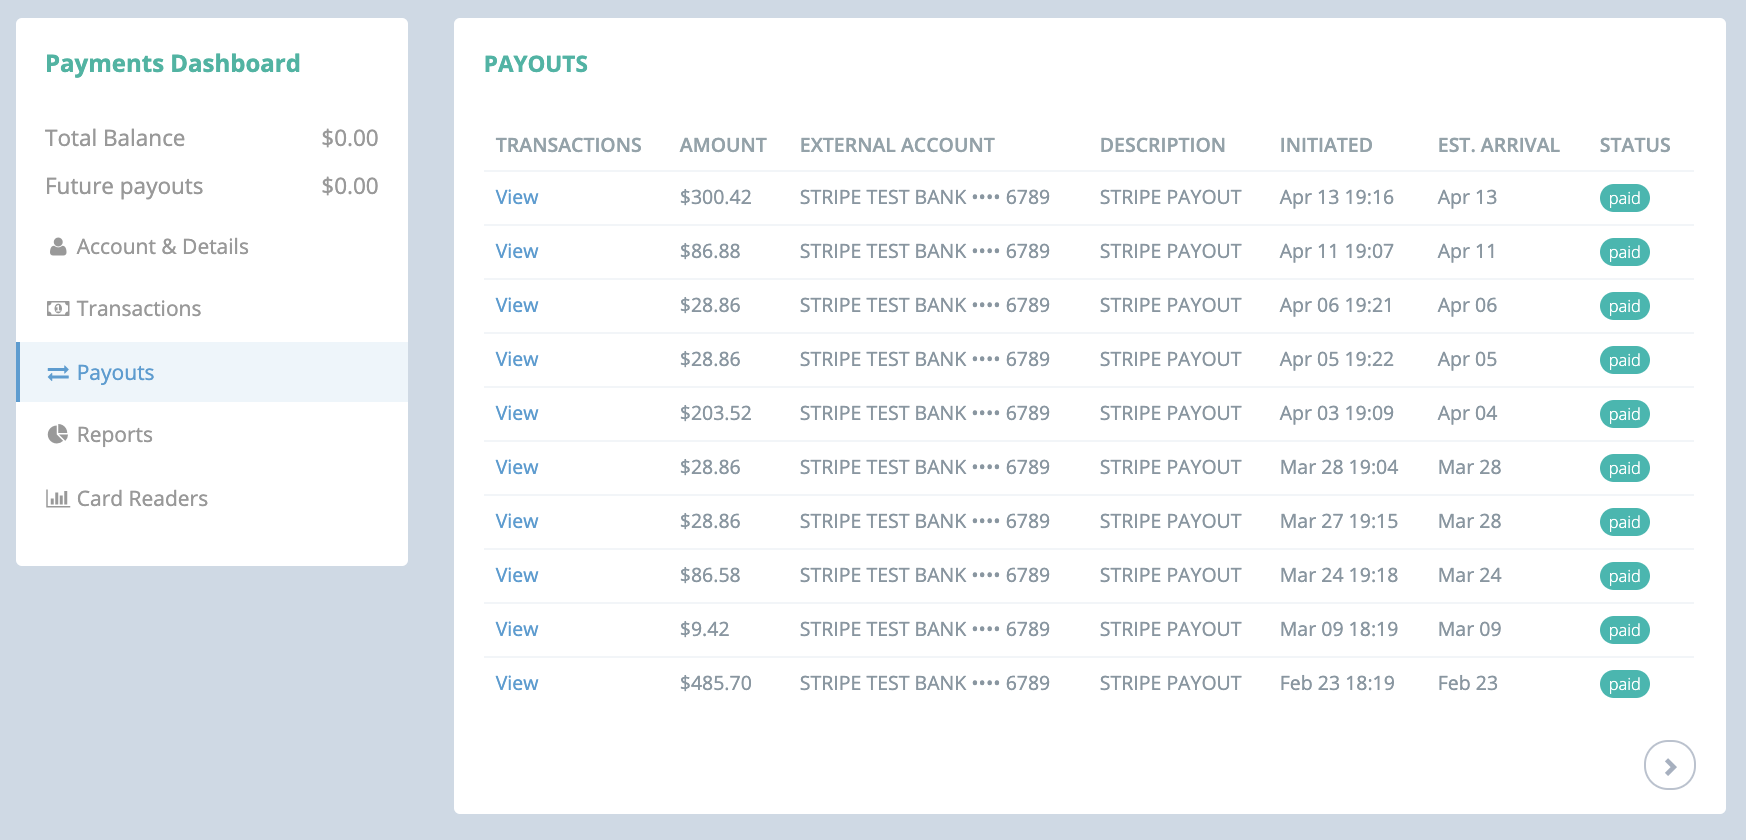Image resolution: width=1746 pixels, height=840 pixels.
Task: Click the $0.00 Future payouts value
Action: point(350,186)
